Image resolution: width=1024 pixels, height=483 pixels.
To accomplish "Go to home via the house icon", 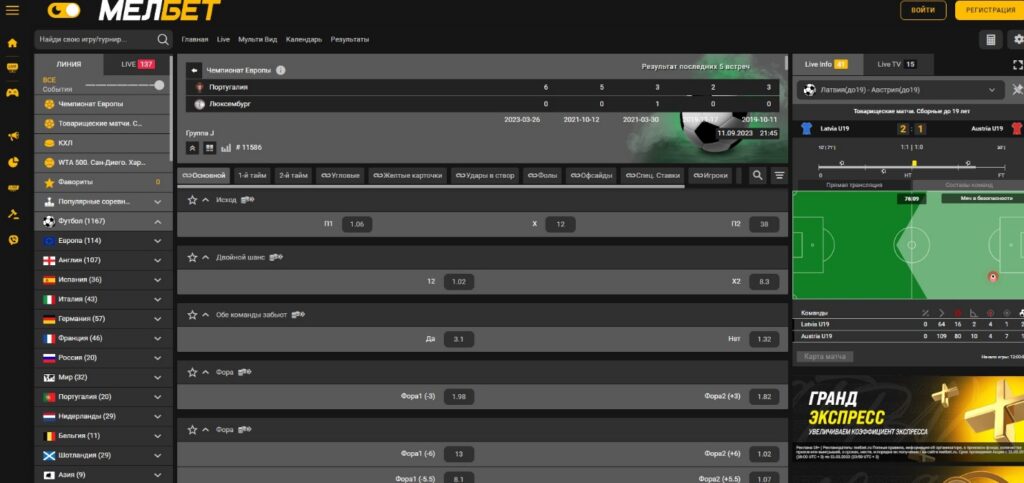I will click(12, 43).
